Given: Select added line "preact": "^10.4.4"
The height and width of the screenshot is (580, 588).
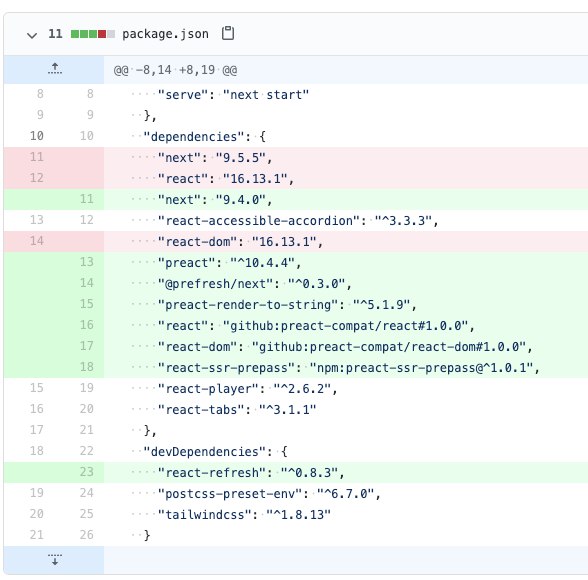Looking at the screenshot, I should pyautogui.click(x=296, y=262).
